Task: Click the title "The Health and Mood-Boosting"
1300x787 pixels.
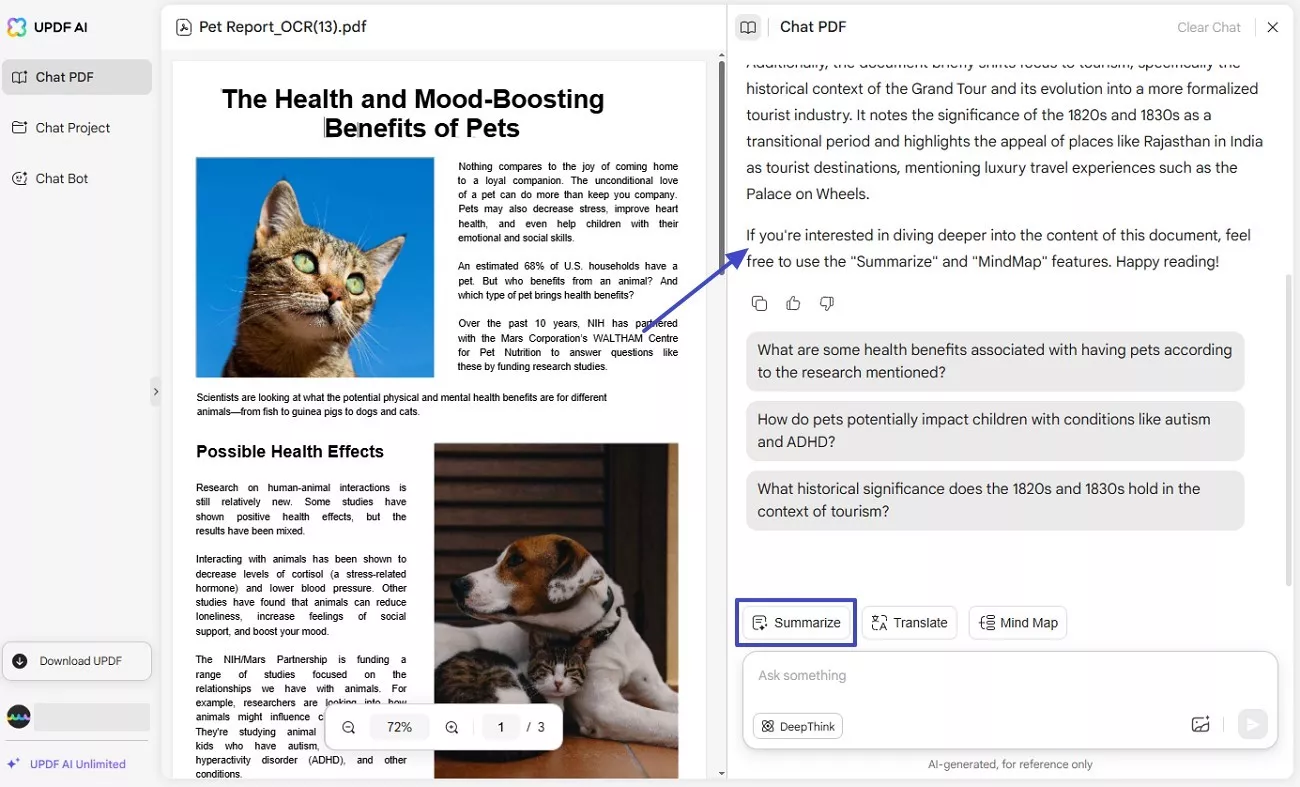Action: tap(413, 99)
